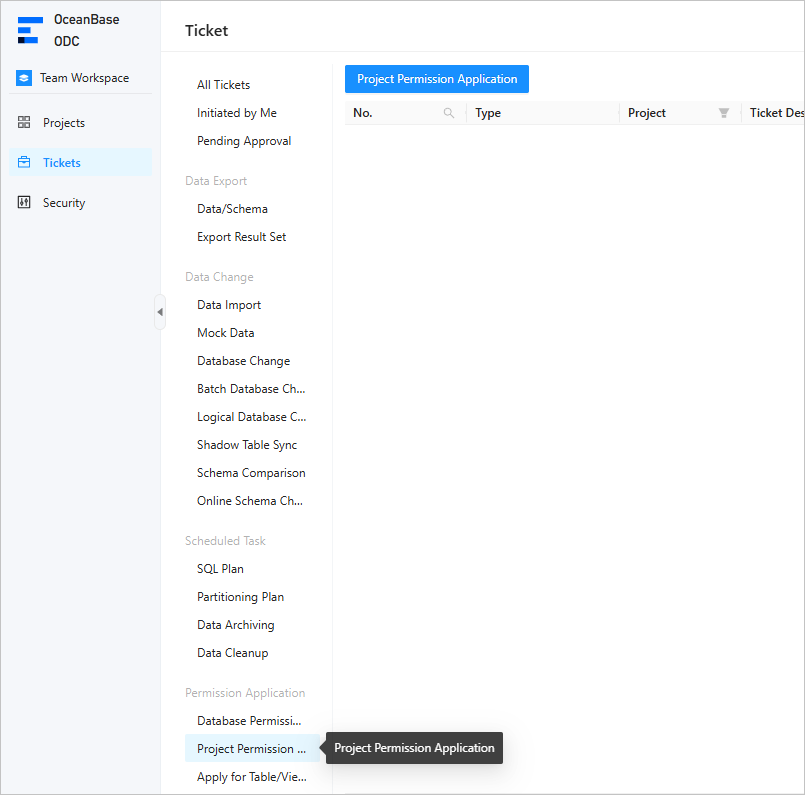The height and width of the screenshot is (795, 805).
Task: Open the Mock Data ticket type
Action: (x=225, y=333)
